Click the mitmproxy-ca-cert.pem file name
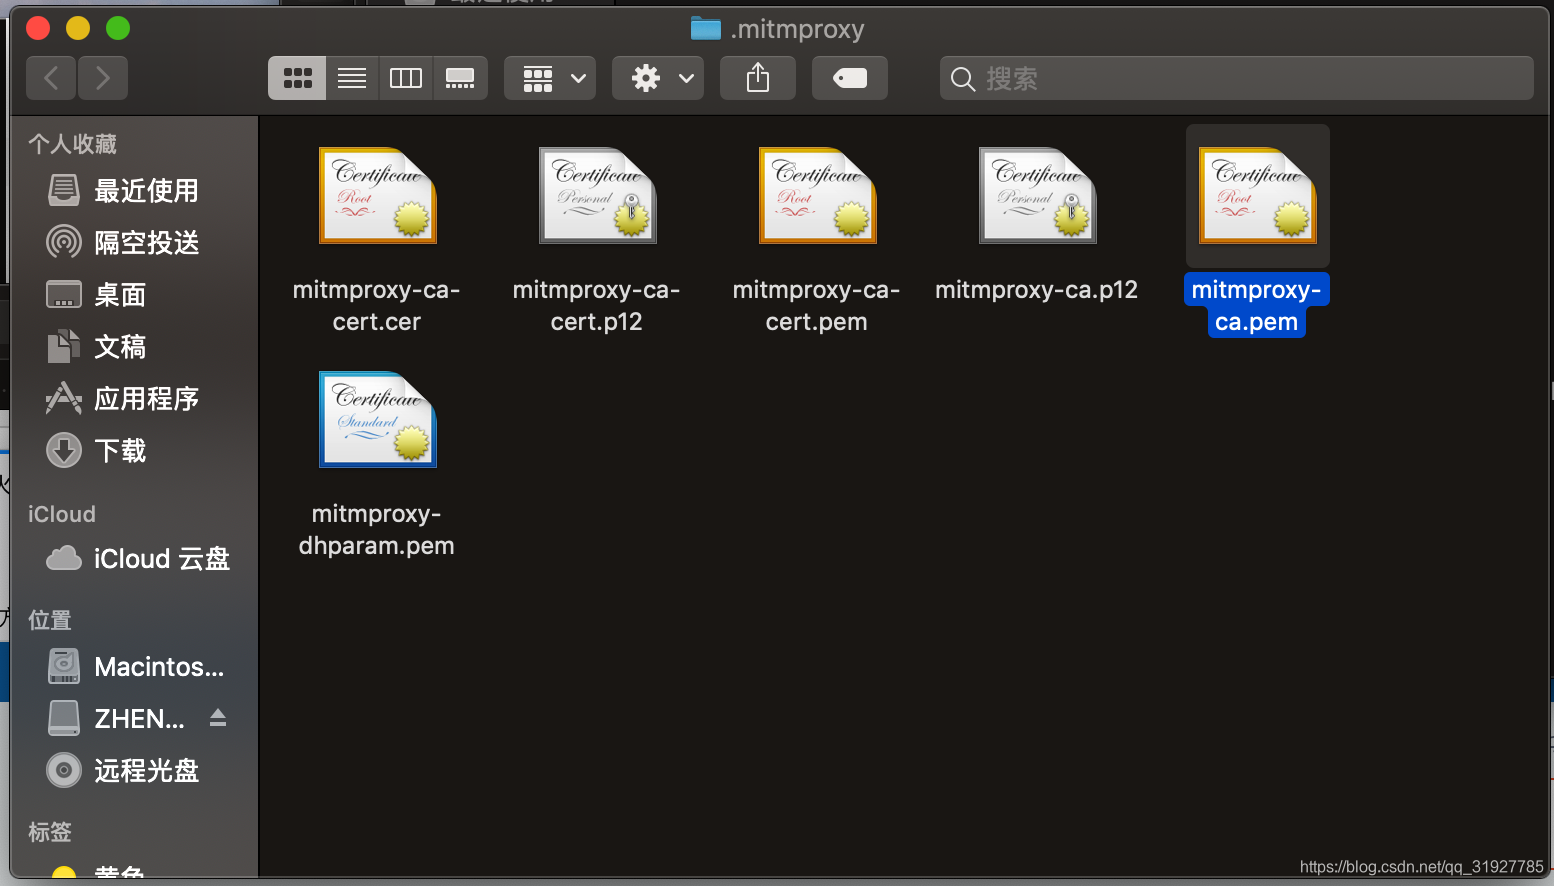The width and height of the screenshot is (1554, 886). pos(817,306)
